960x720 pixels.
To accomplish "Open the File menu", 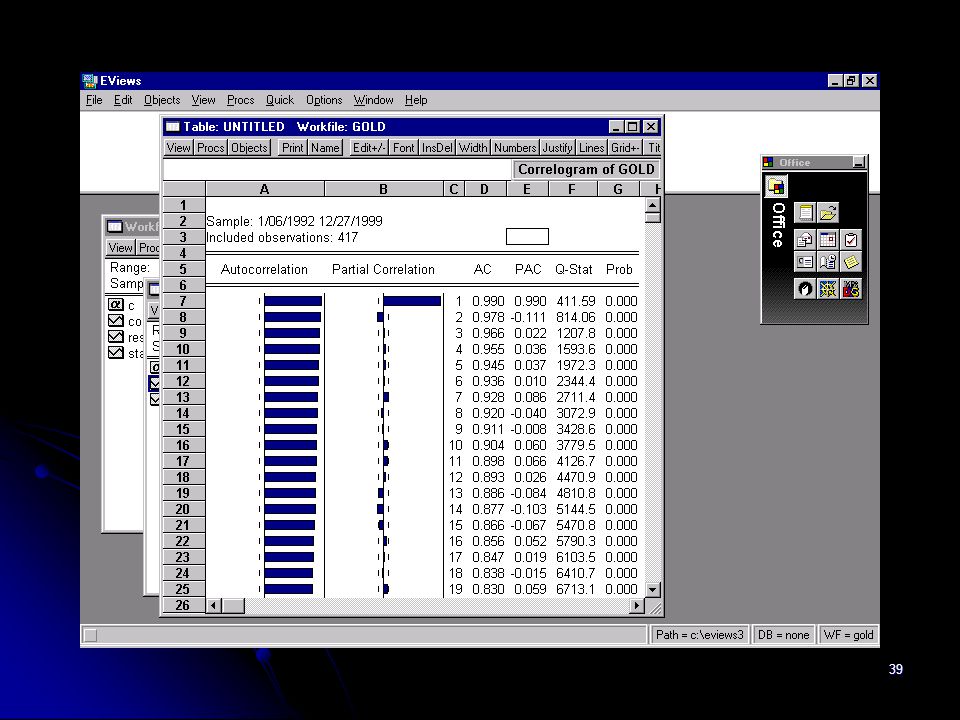I will [x=94, y=100].
